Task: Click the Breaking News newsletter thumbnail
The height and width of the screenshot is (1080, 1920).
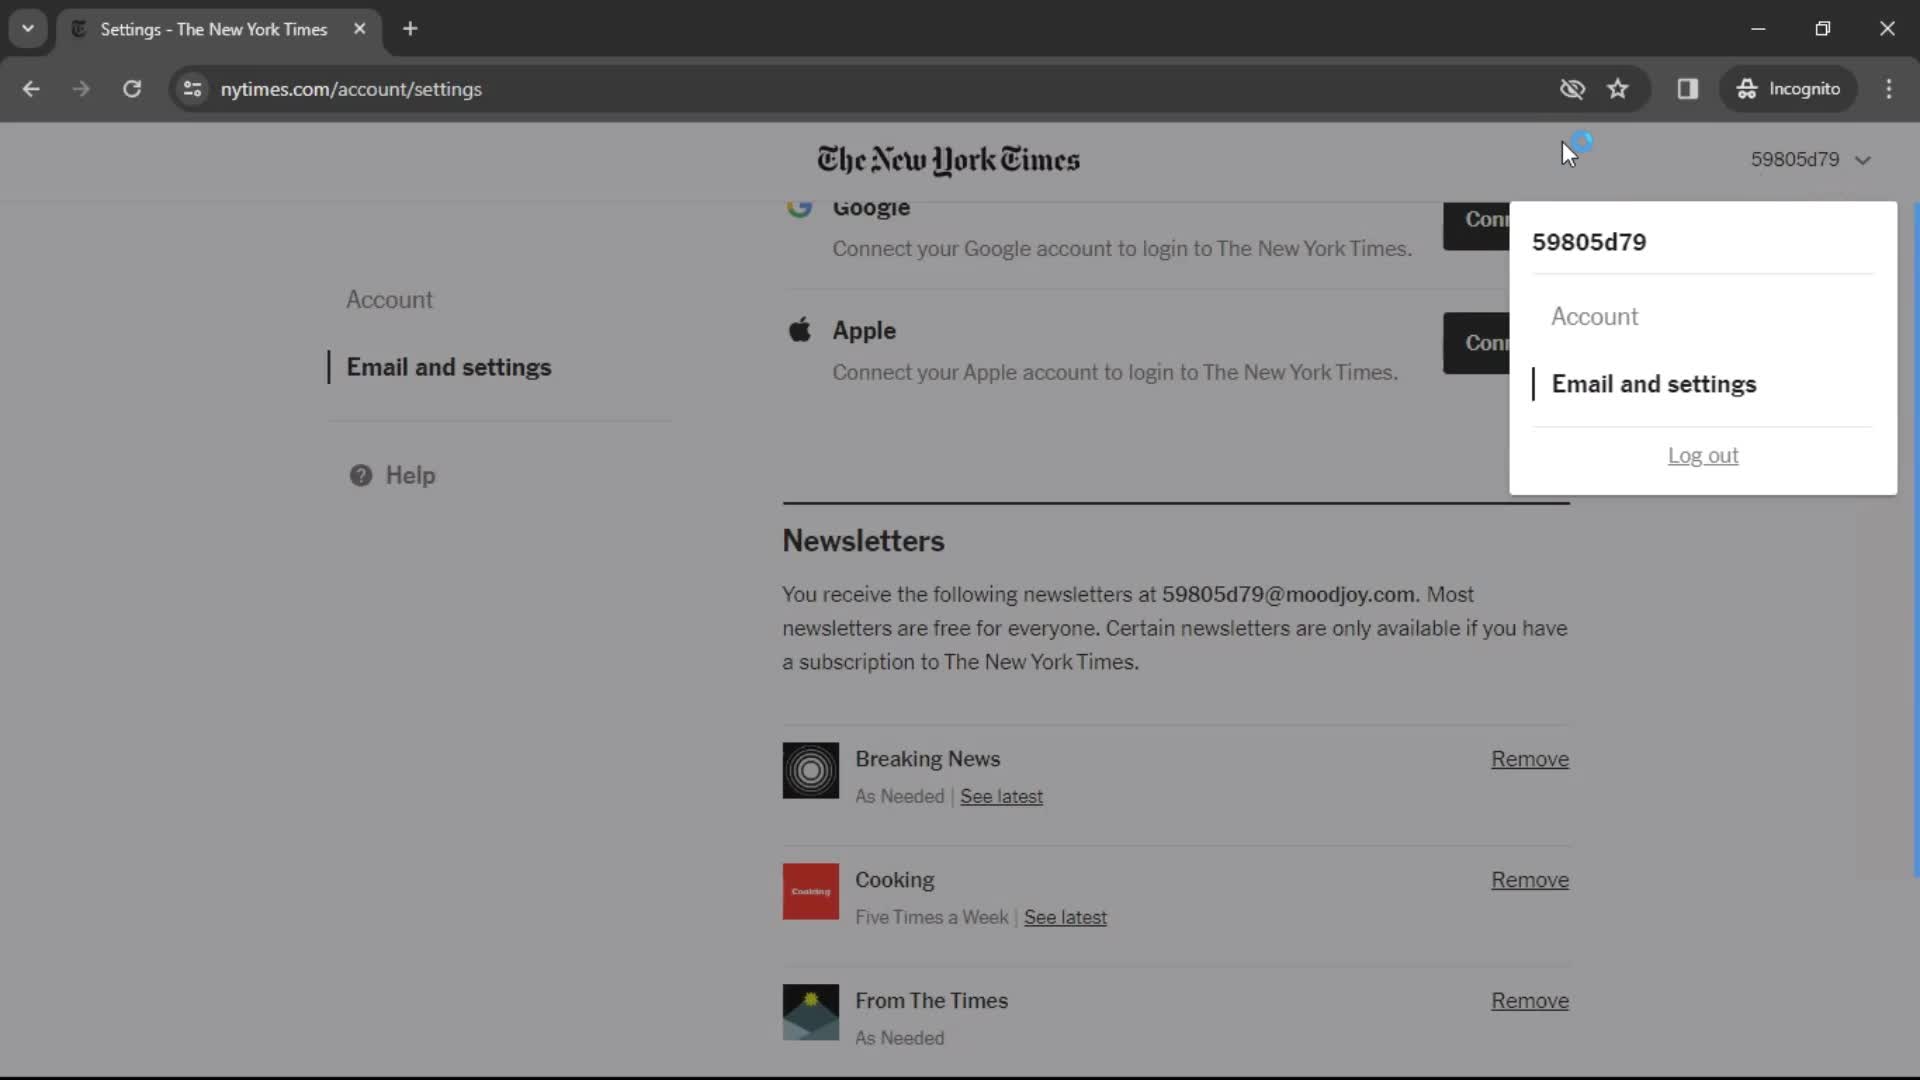Action: 810,770
